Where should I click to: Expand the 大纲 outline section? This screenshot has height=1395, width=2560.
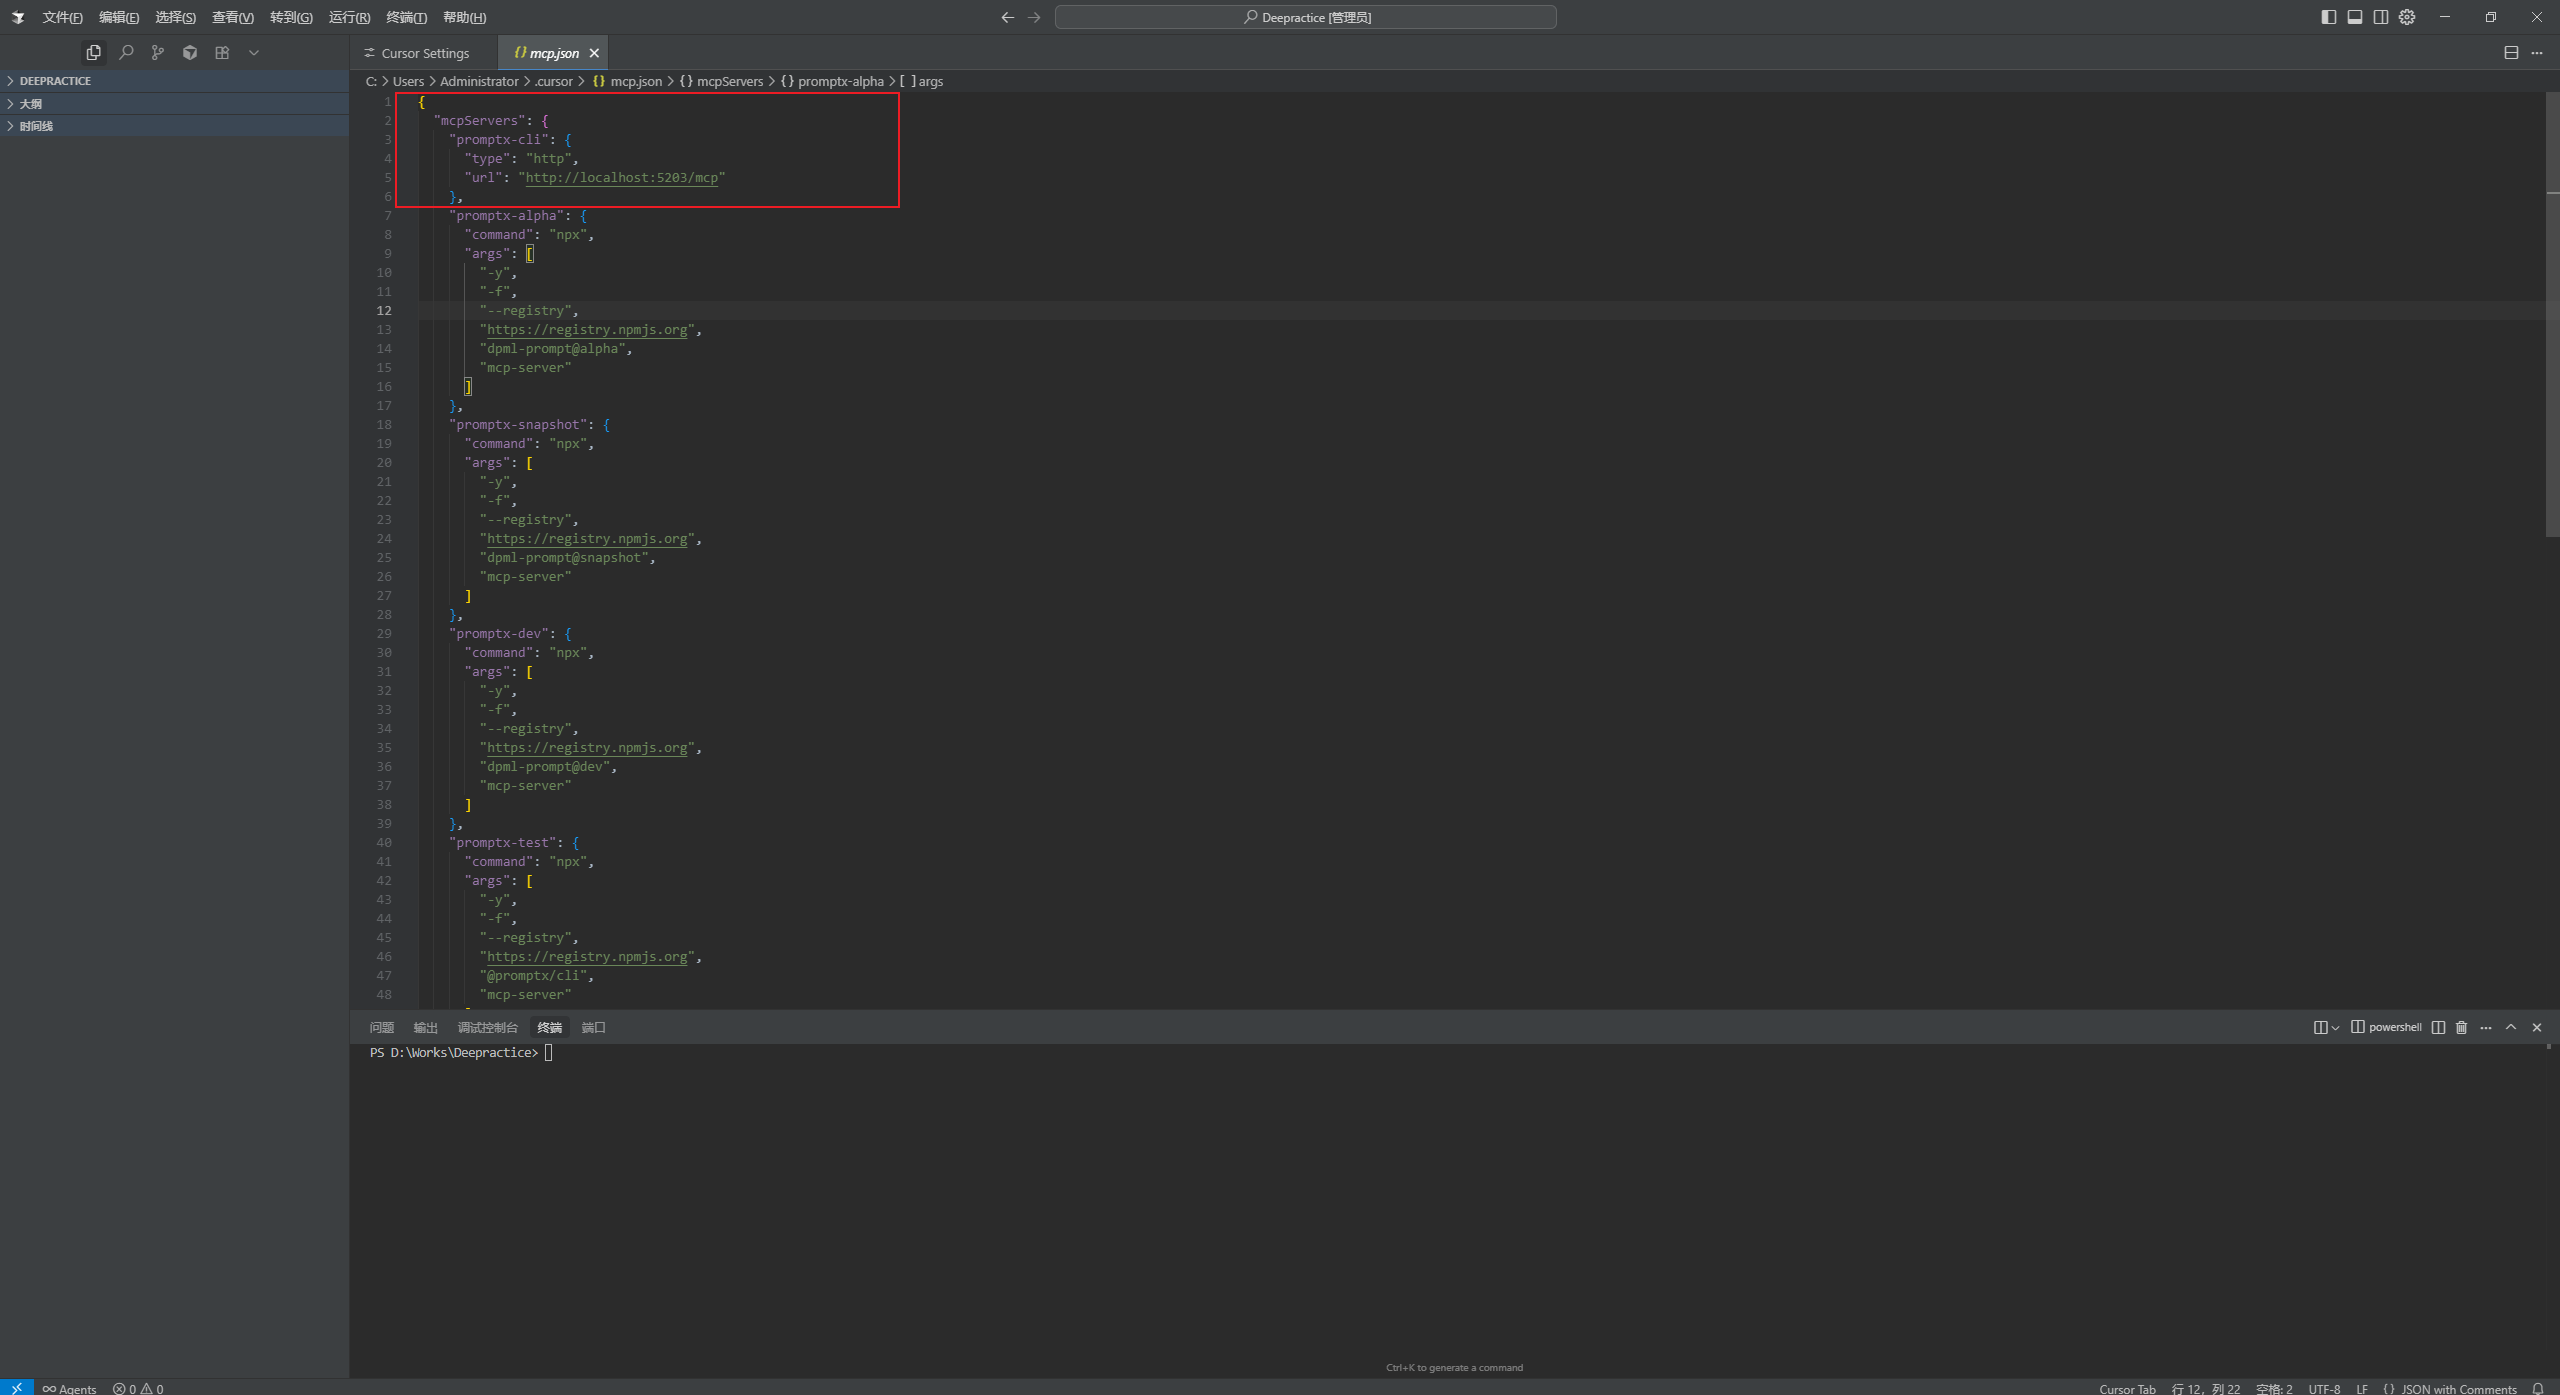(175, 104)
